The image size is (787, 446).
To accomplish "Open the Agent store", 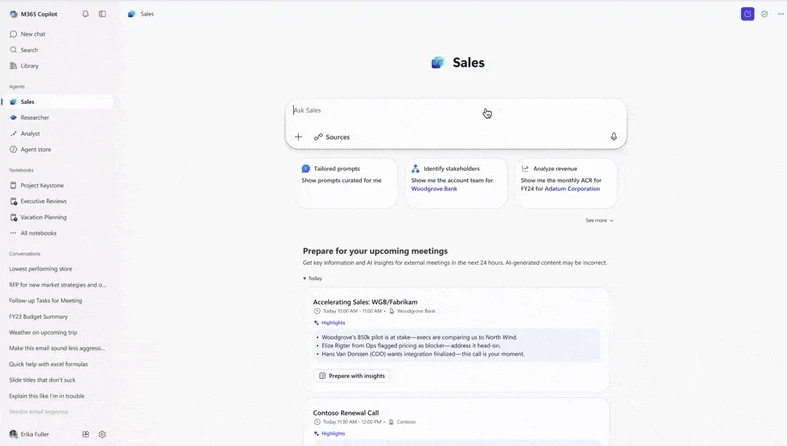I will pyautogui.click(x=35, y=150).
